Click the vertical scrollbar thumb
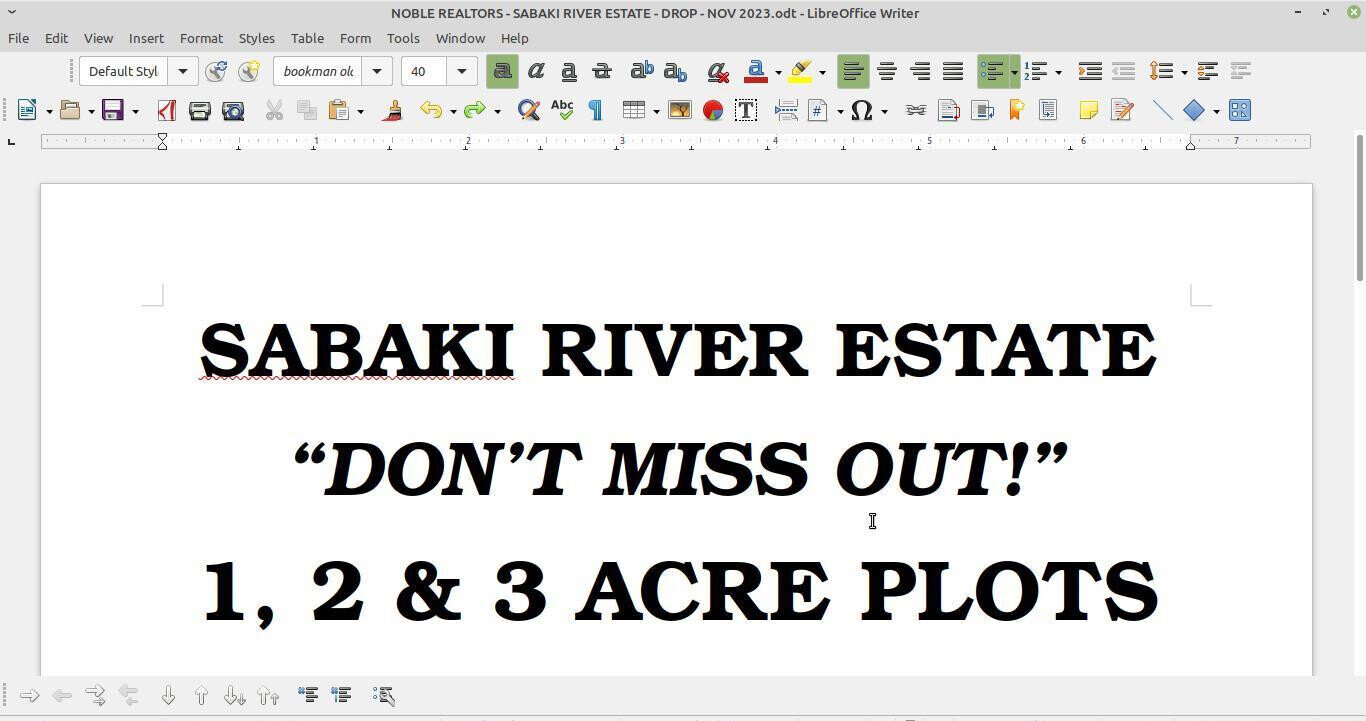Image resolution: width=1366 pixels, height=721 pixels. tap(1359, 207)
